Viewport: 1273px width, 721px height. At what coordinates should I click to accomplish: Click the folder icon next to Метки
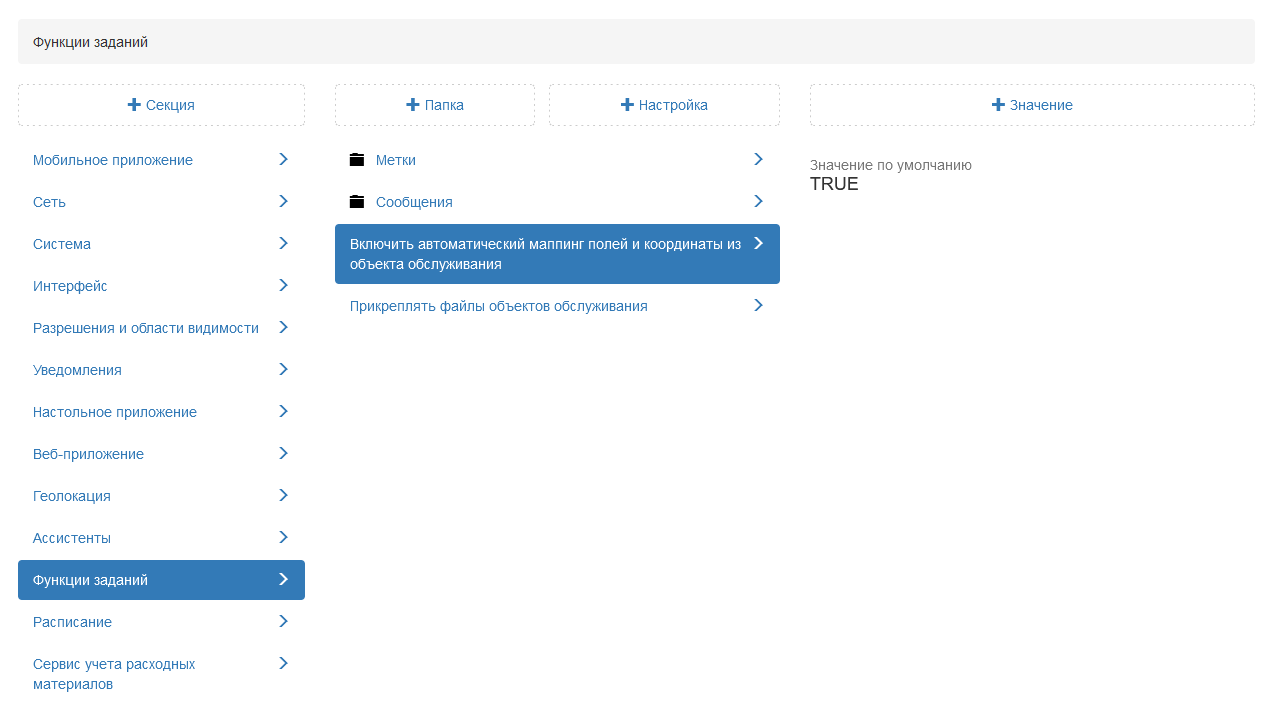[x=357, y=160]
